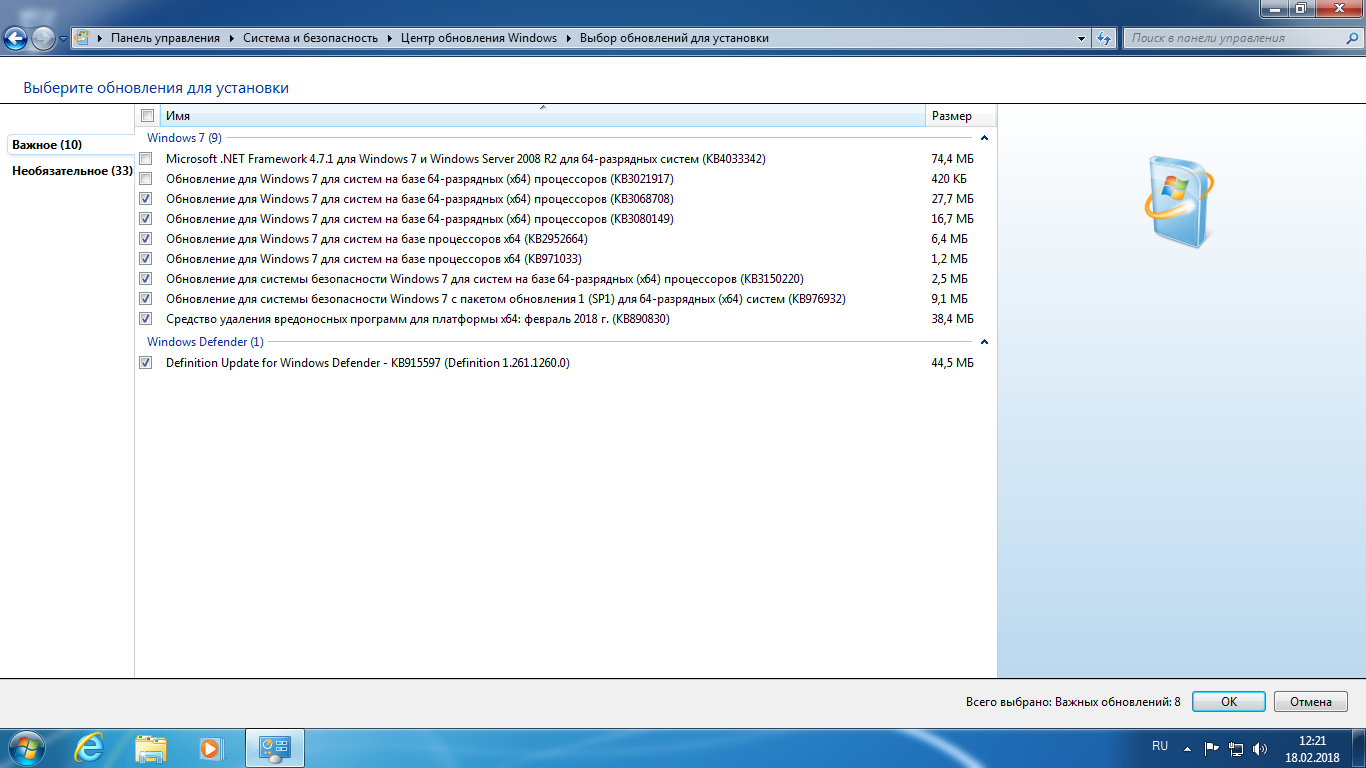The width and height of the screenshot is (1366, 768).
Task: Select Definition Update for Windows Defender name
Action: pos(368,363)
